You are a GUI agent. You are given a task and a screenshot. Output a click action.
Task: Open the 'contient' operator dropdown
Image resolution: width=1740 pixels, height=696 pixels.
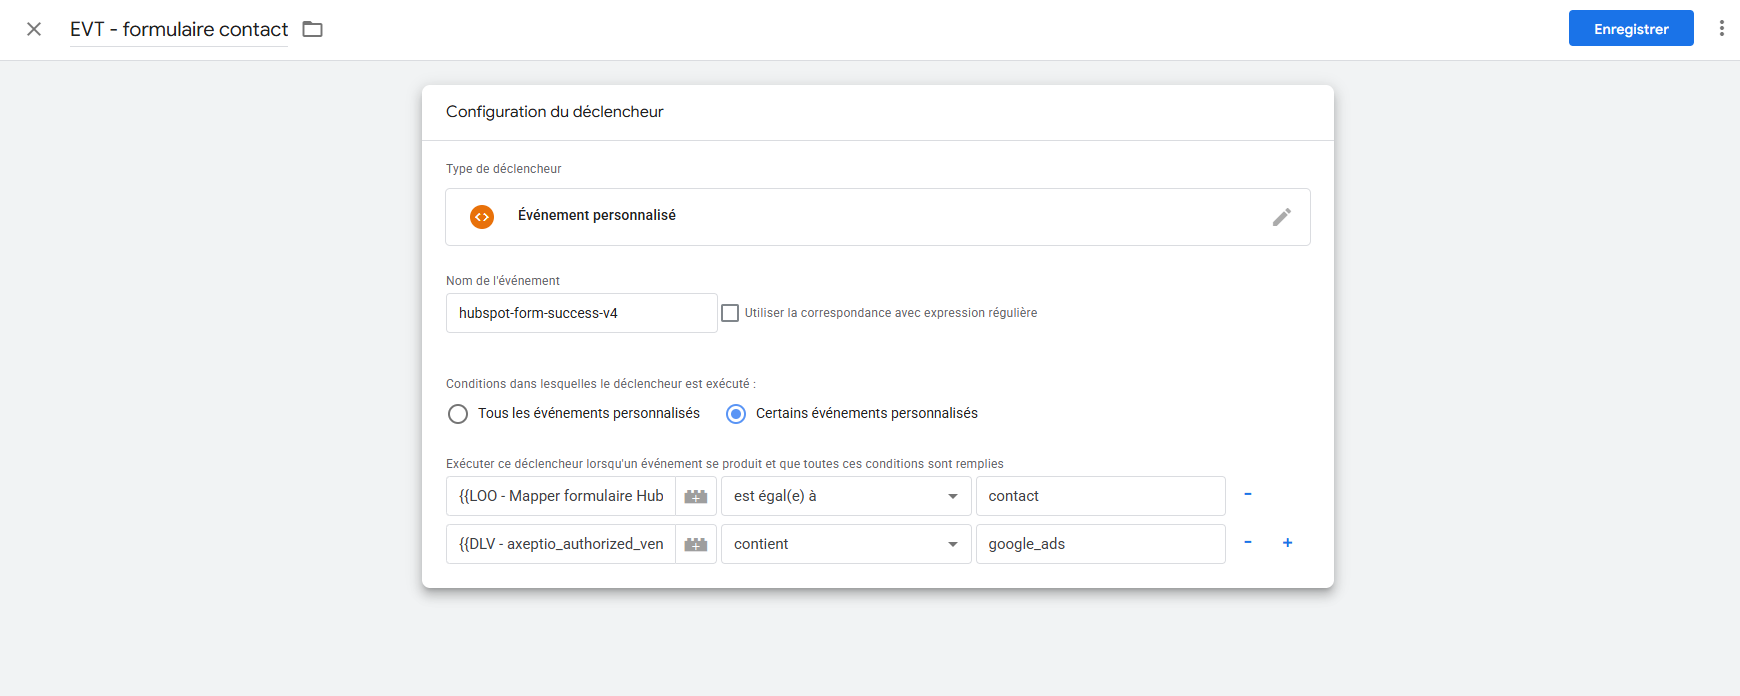[x=845, y=544]
